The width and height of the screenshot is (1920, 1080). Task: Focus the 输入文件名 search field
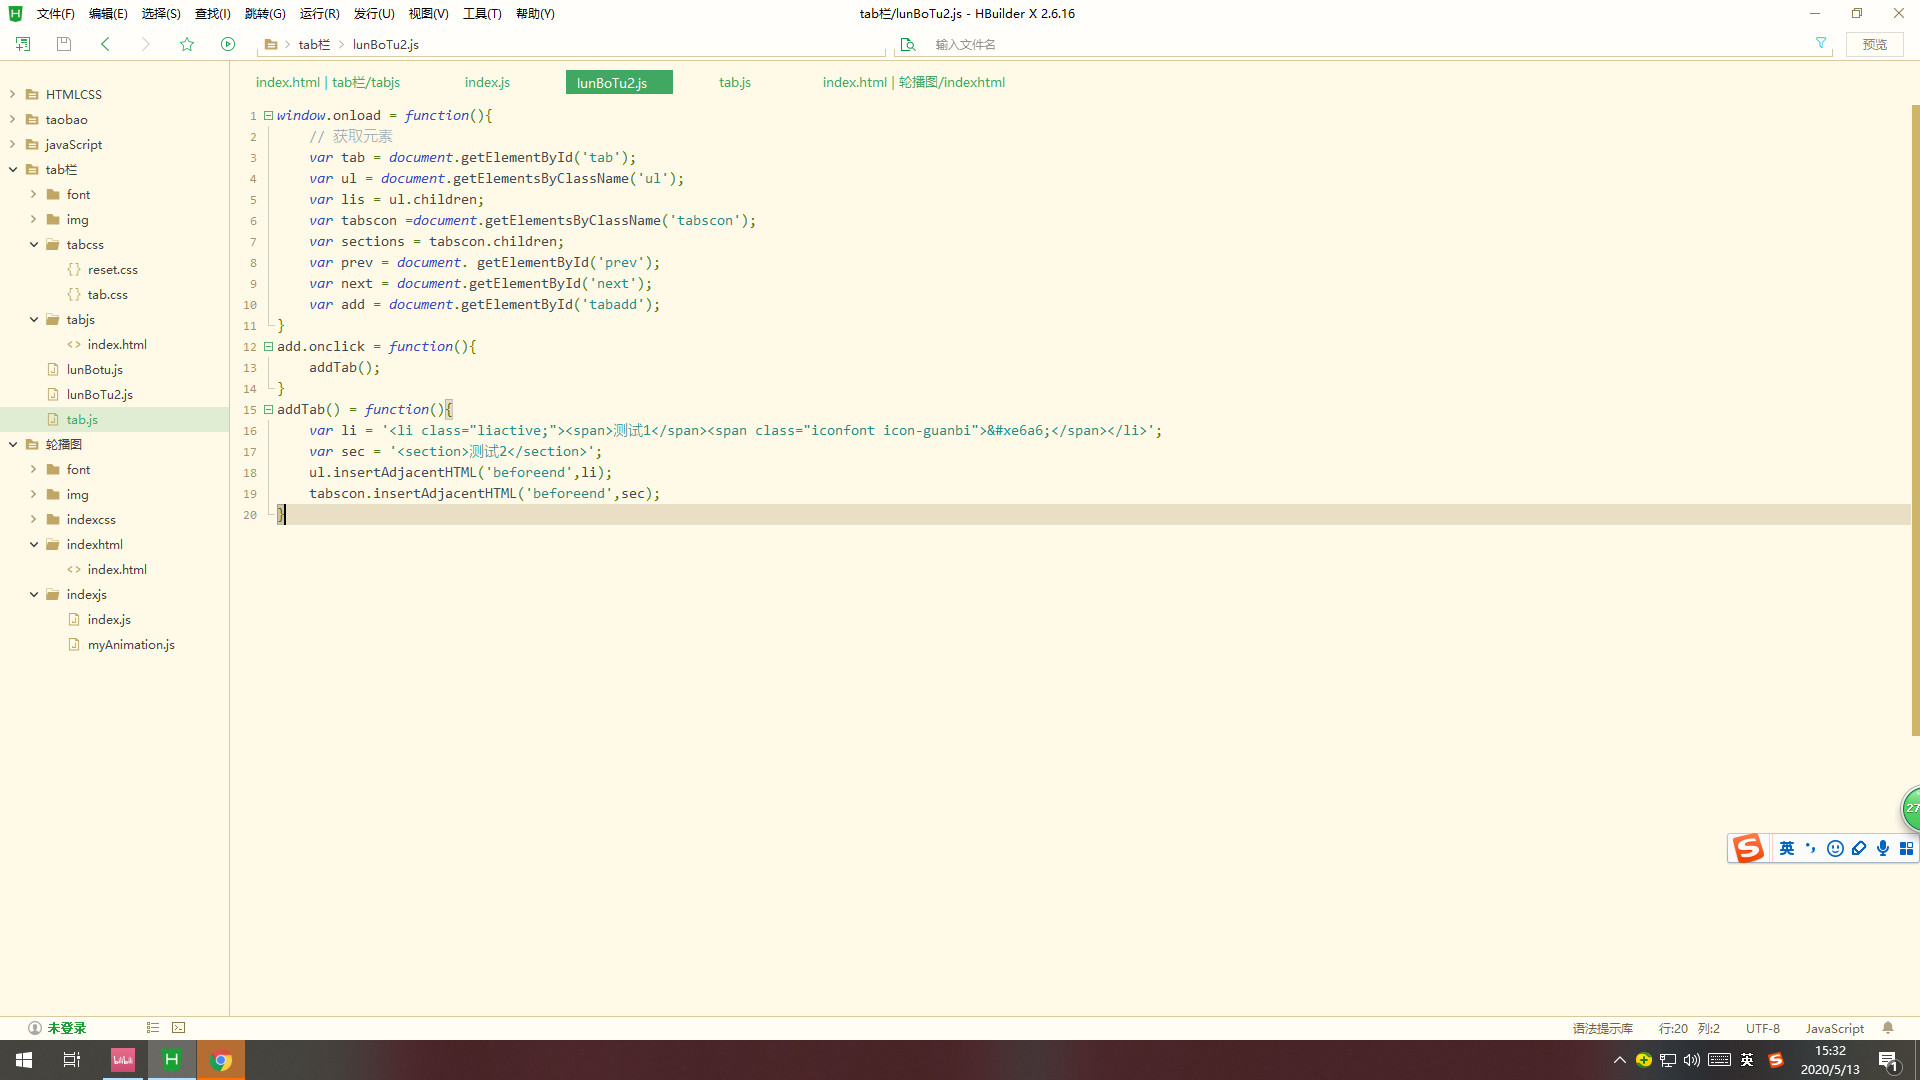(x=1365, y=45)
